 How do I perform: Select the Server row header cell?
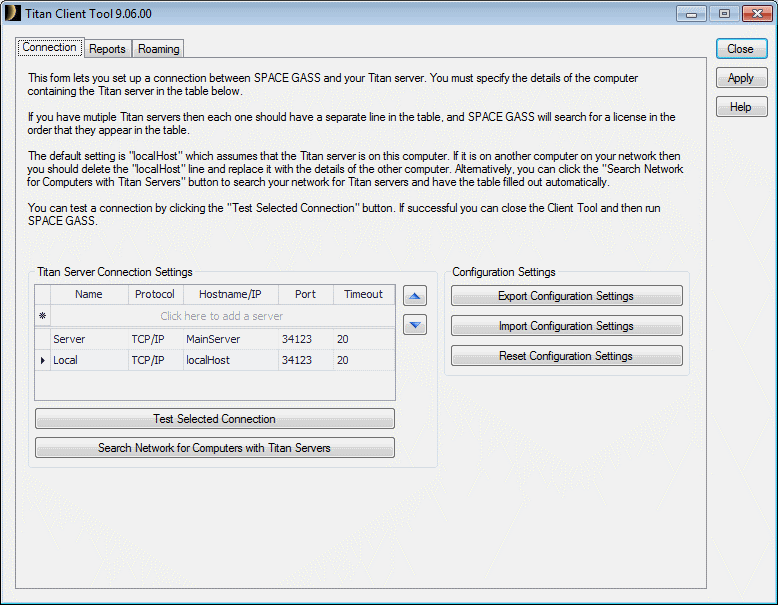coord(43,339)
